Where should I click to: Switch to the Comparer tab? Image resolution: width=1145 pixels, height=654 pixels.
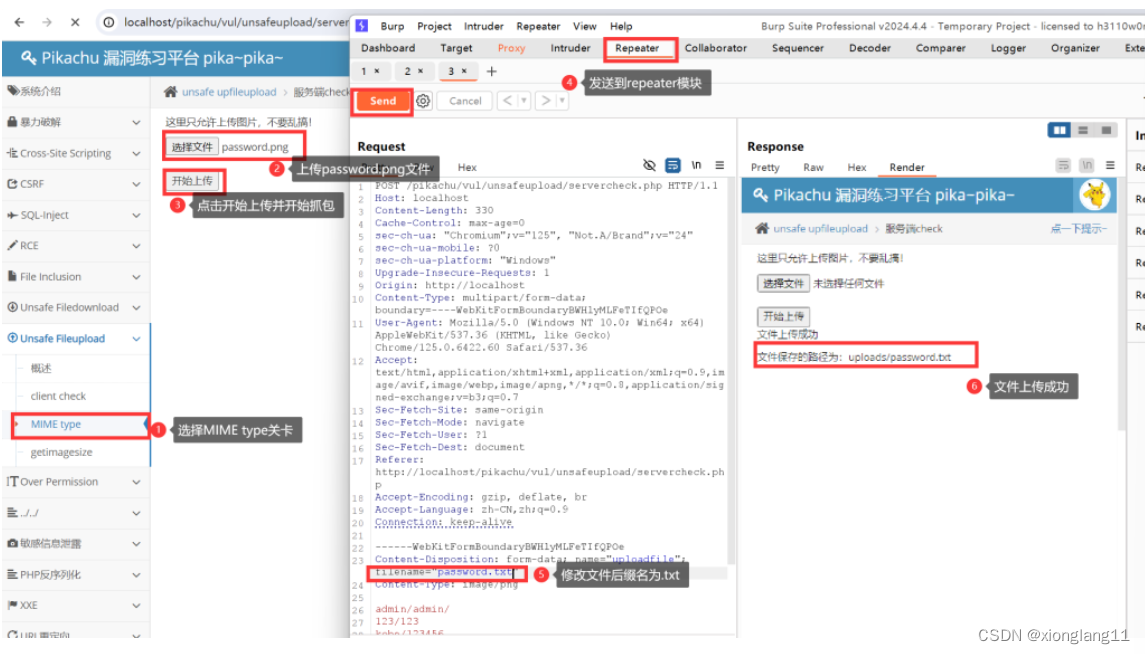(941, 47)
